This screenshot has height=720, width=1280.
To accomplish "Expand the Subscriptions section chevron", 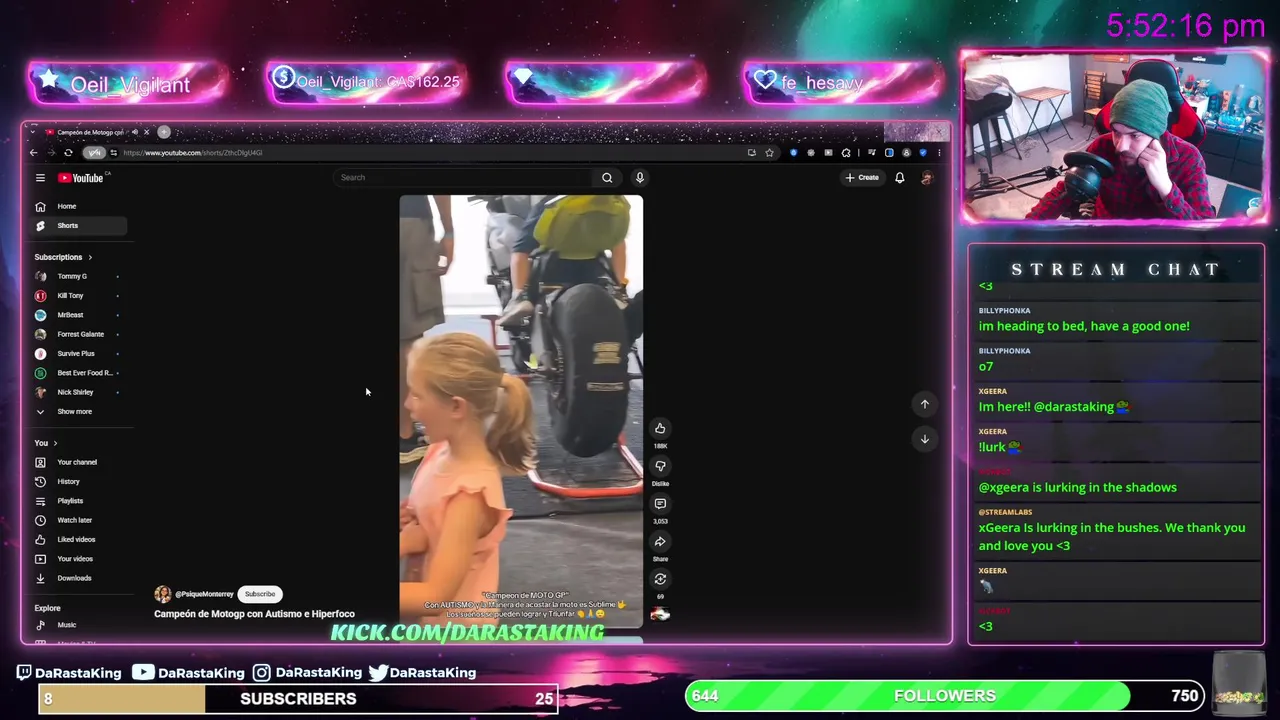I will click(89, 257).
